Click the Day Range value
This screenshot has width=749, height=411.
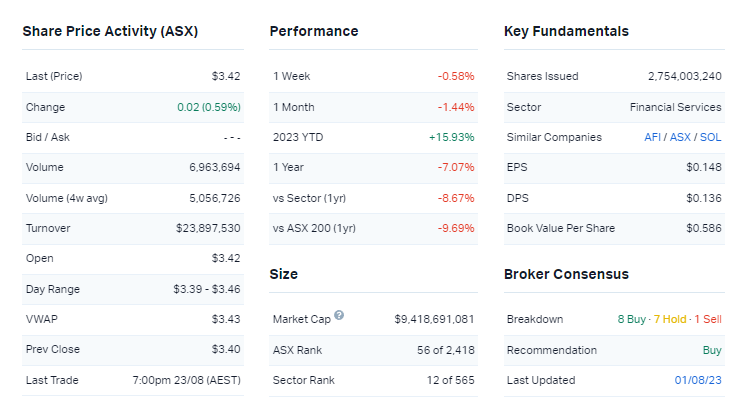tap(206, 289)
